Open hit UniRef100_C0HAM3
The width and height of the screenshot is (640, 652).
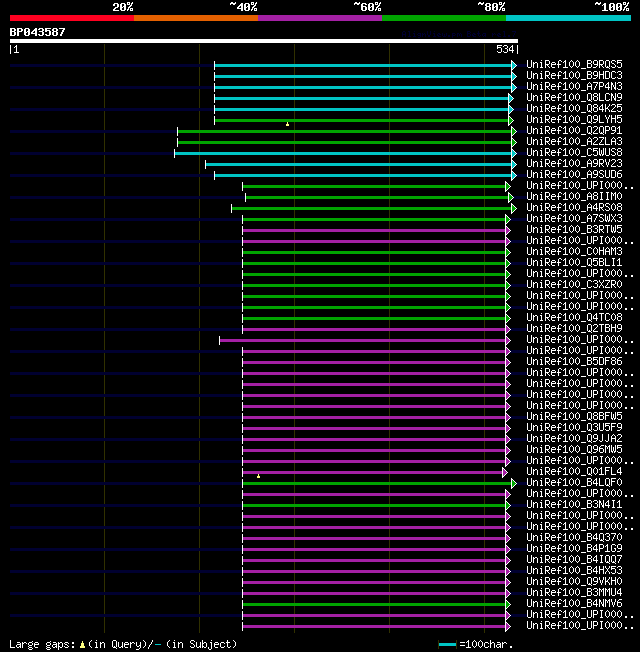(x=574, y=252)
